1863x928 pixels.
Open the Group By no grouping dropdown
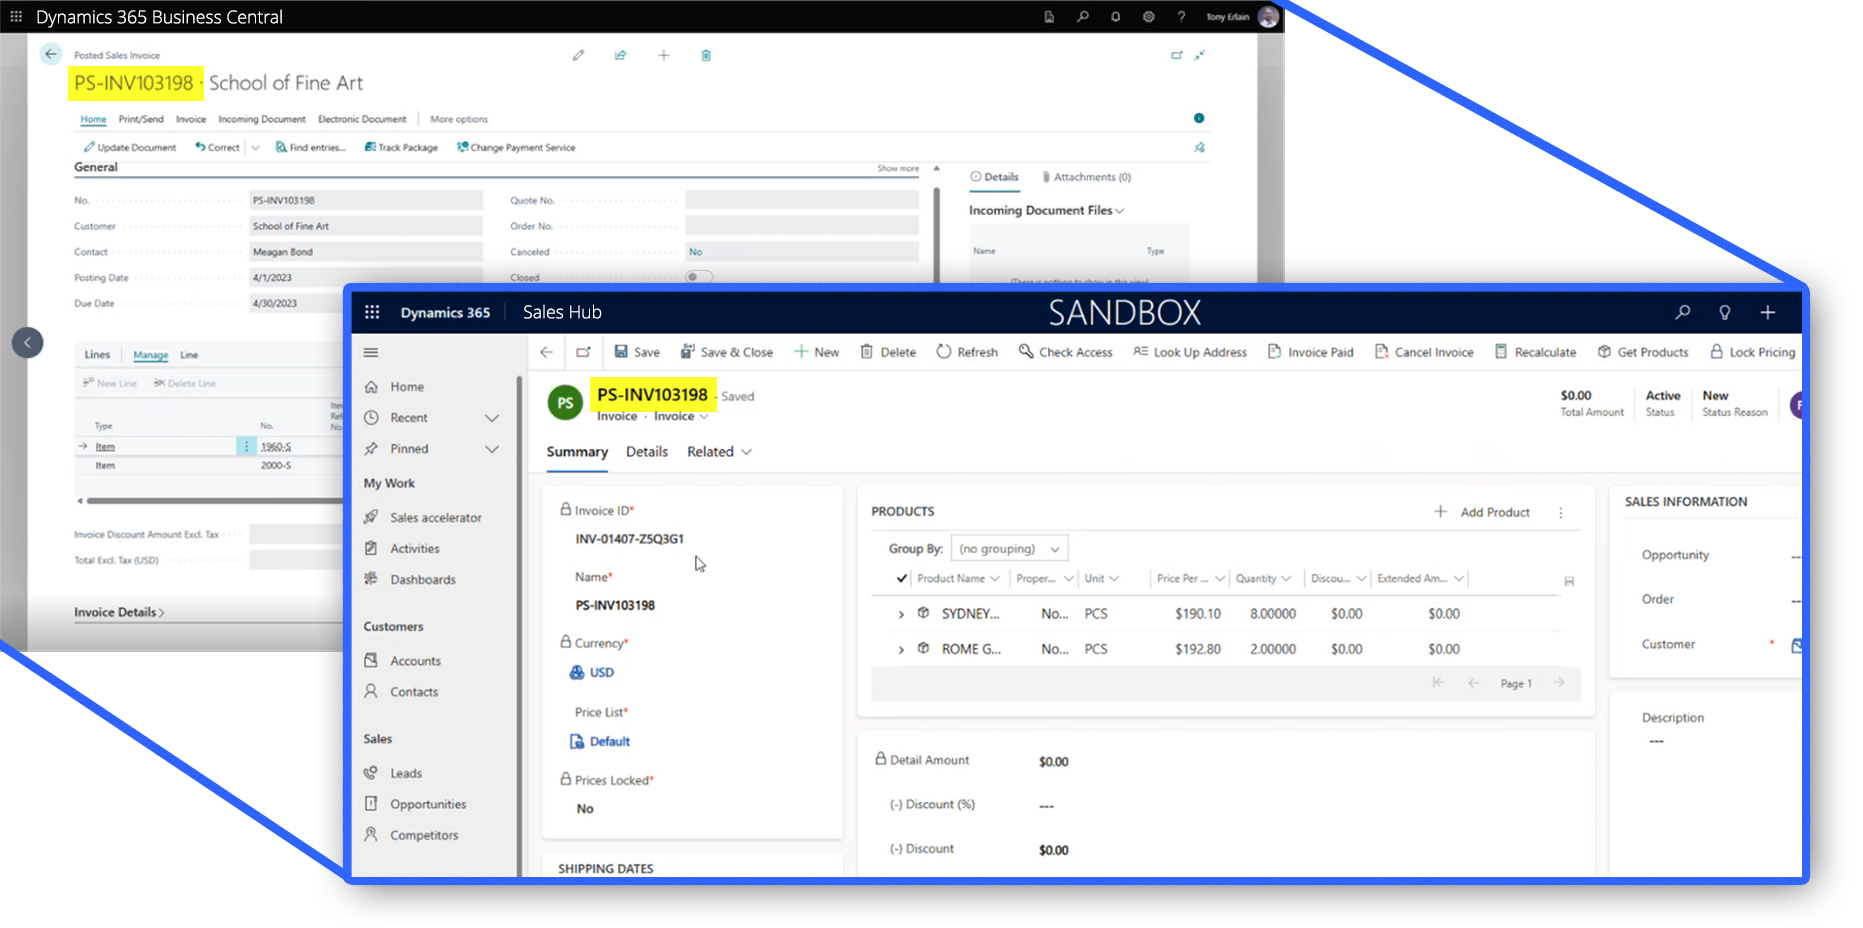point(1009,548)
